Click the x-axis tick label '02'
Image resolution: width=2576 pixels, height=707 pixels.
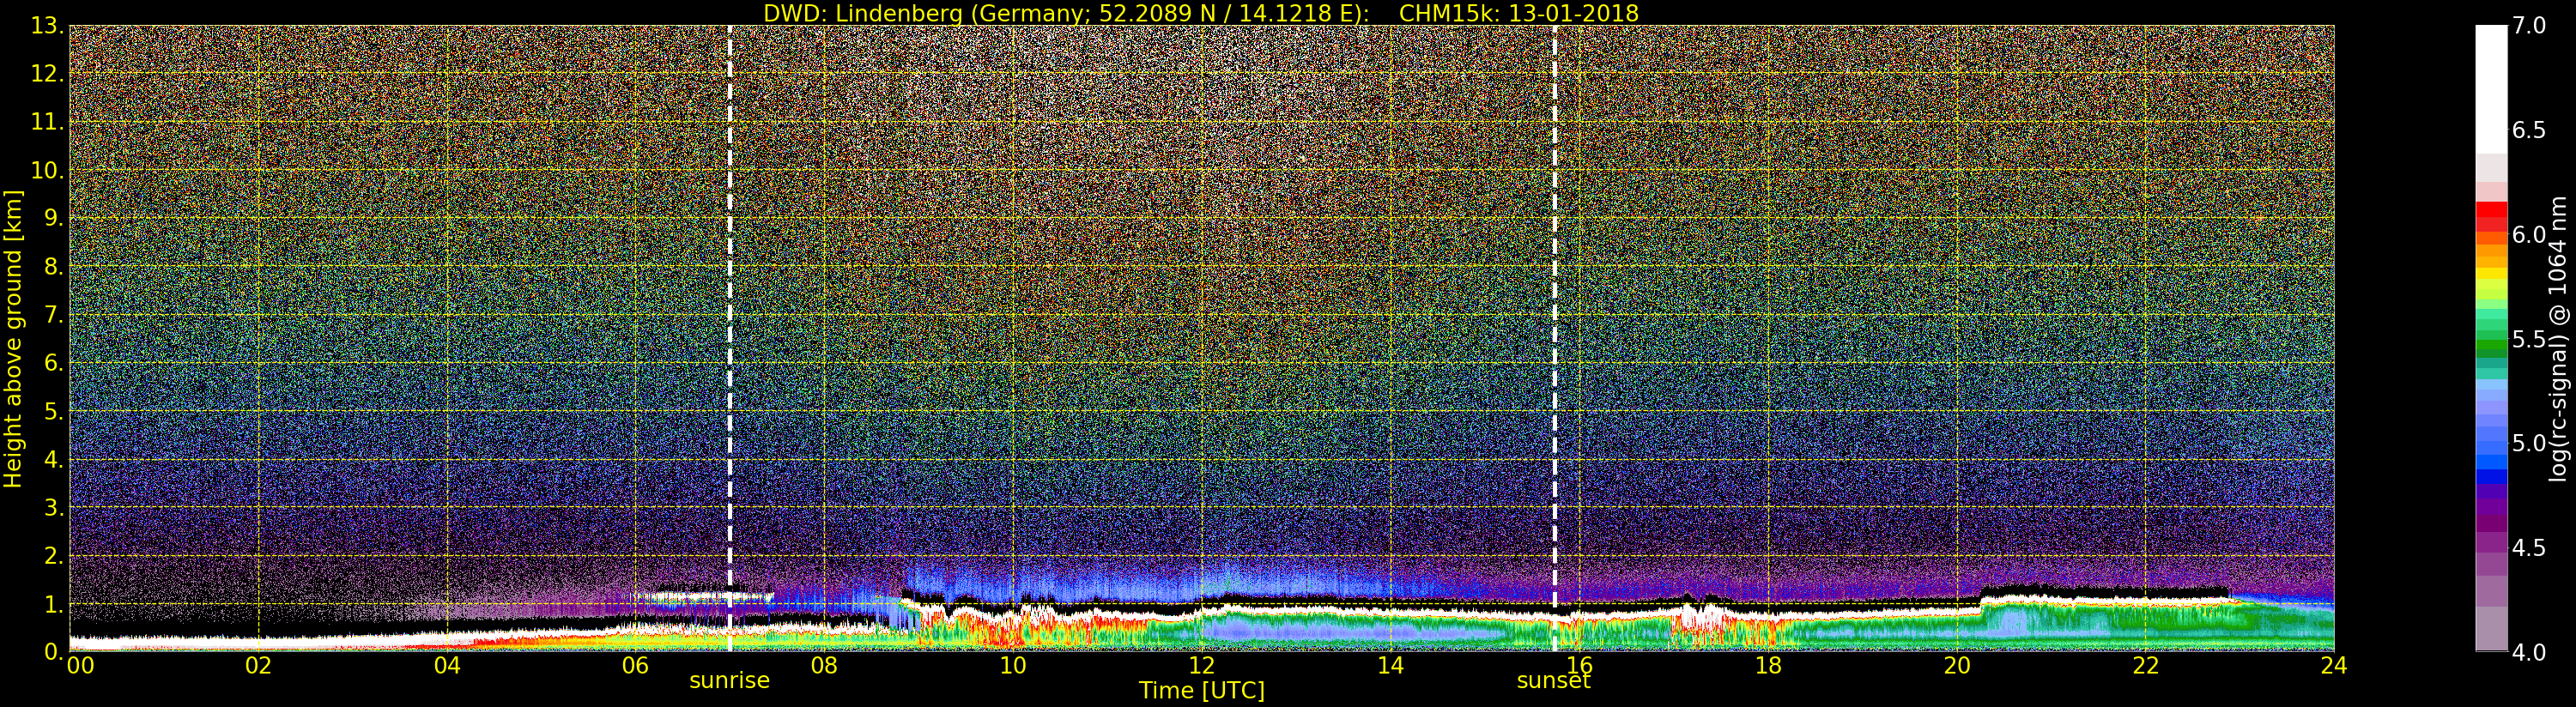tap(259, 666)
